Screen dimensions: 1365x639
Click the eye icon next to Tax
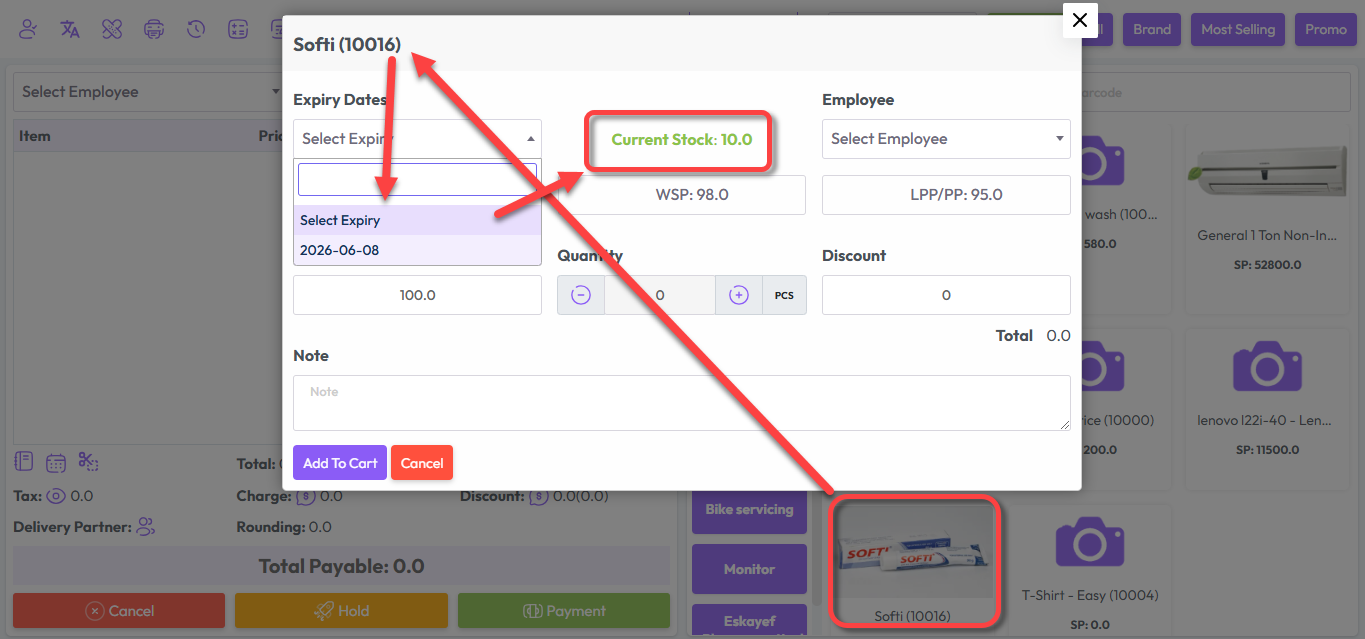[x=56, y=496]
